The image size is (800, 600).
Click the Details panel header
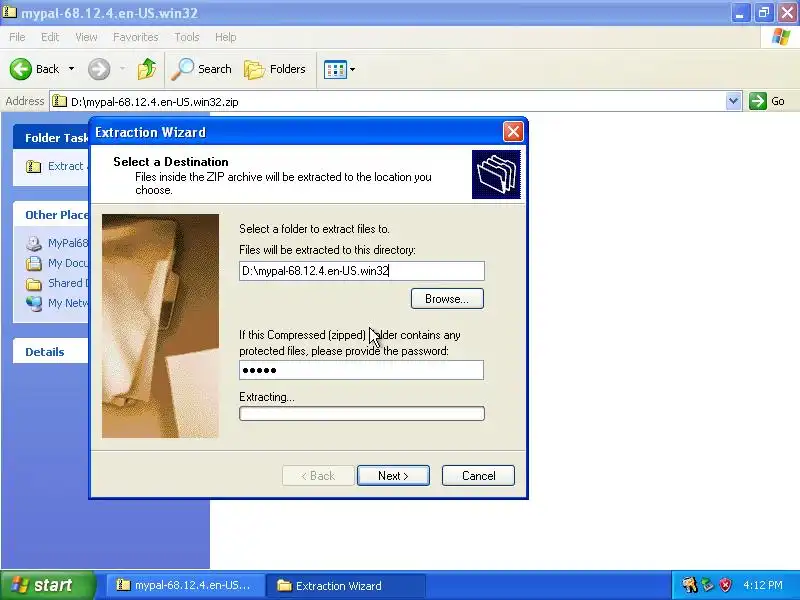51,352
